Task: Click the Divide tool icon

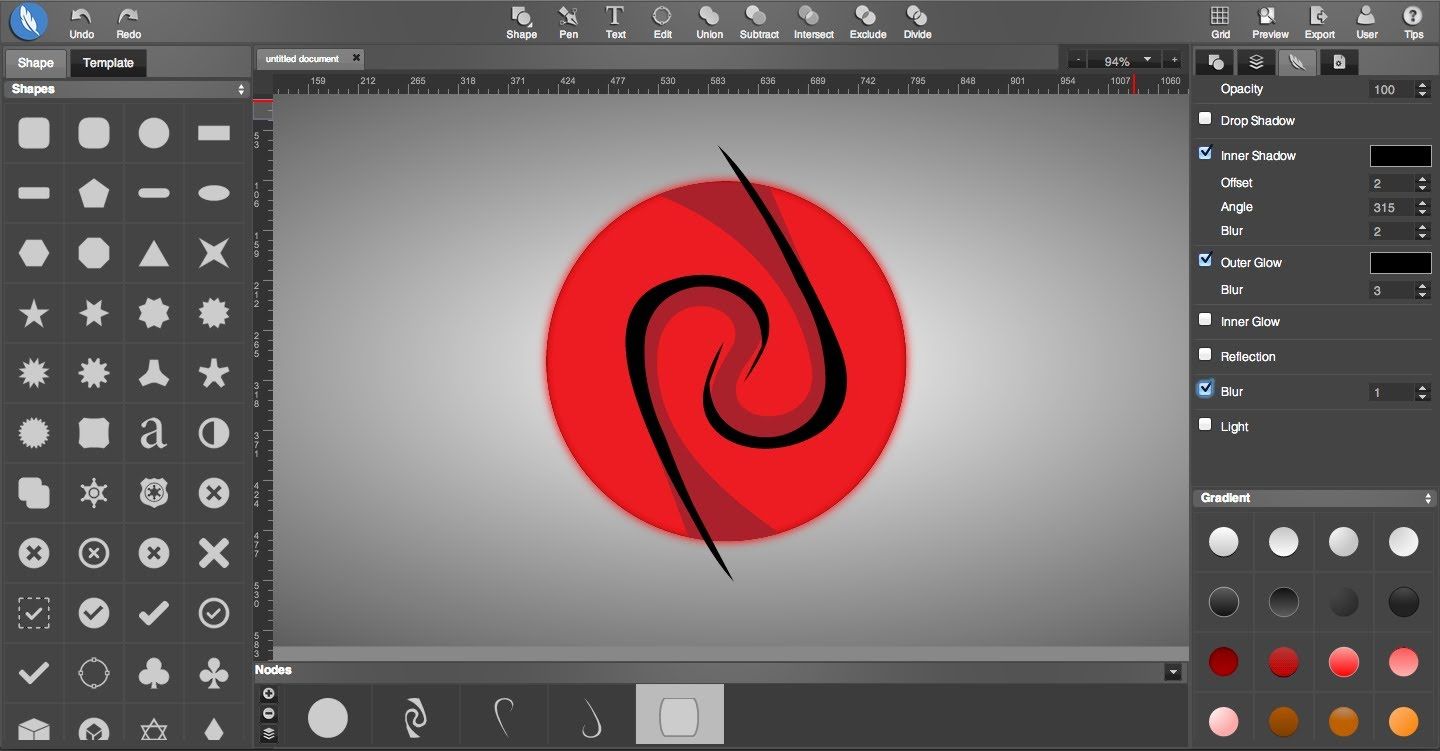Action: tap(916, 20)
